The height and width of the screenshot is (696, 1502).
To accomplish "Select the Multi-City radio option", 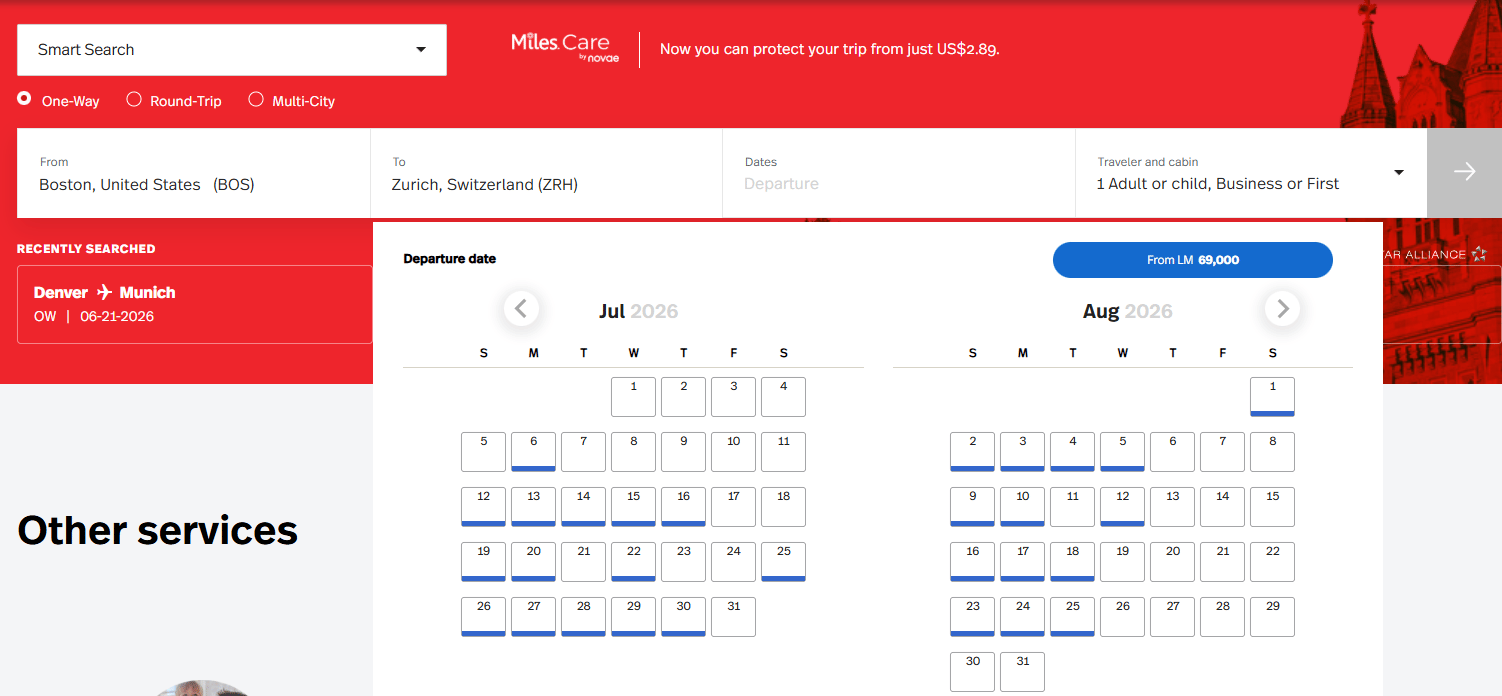I will point(256,99).
